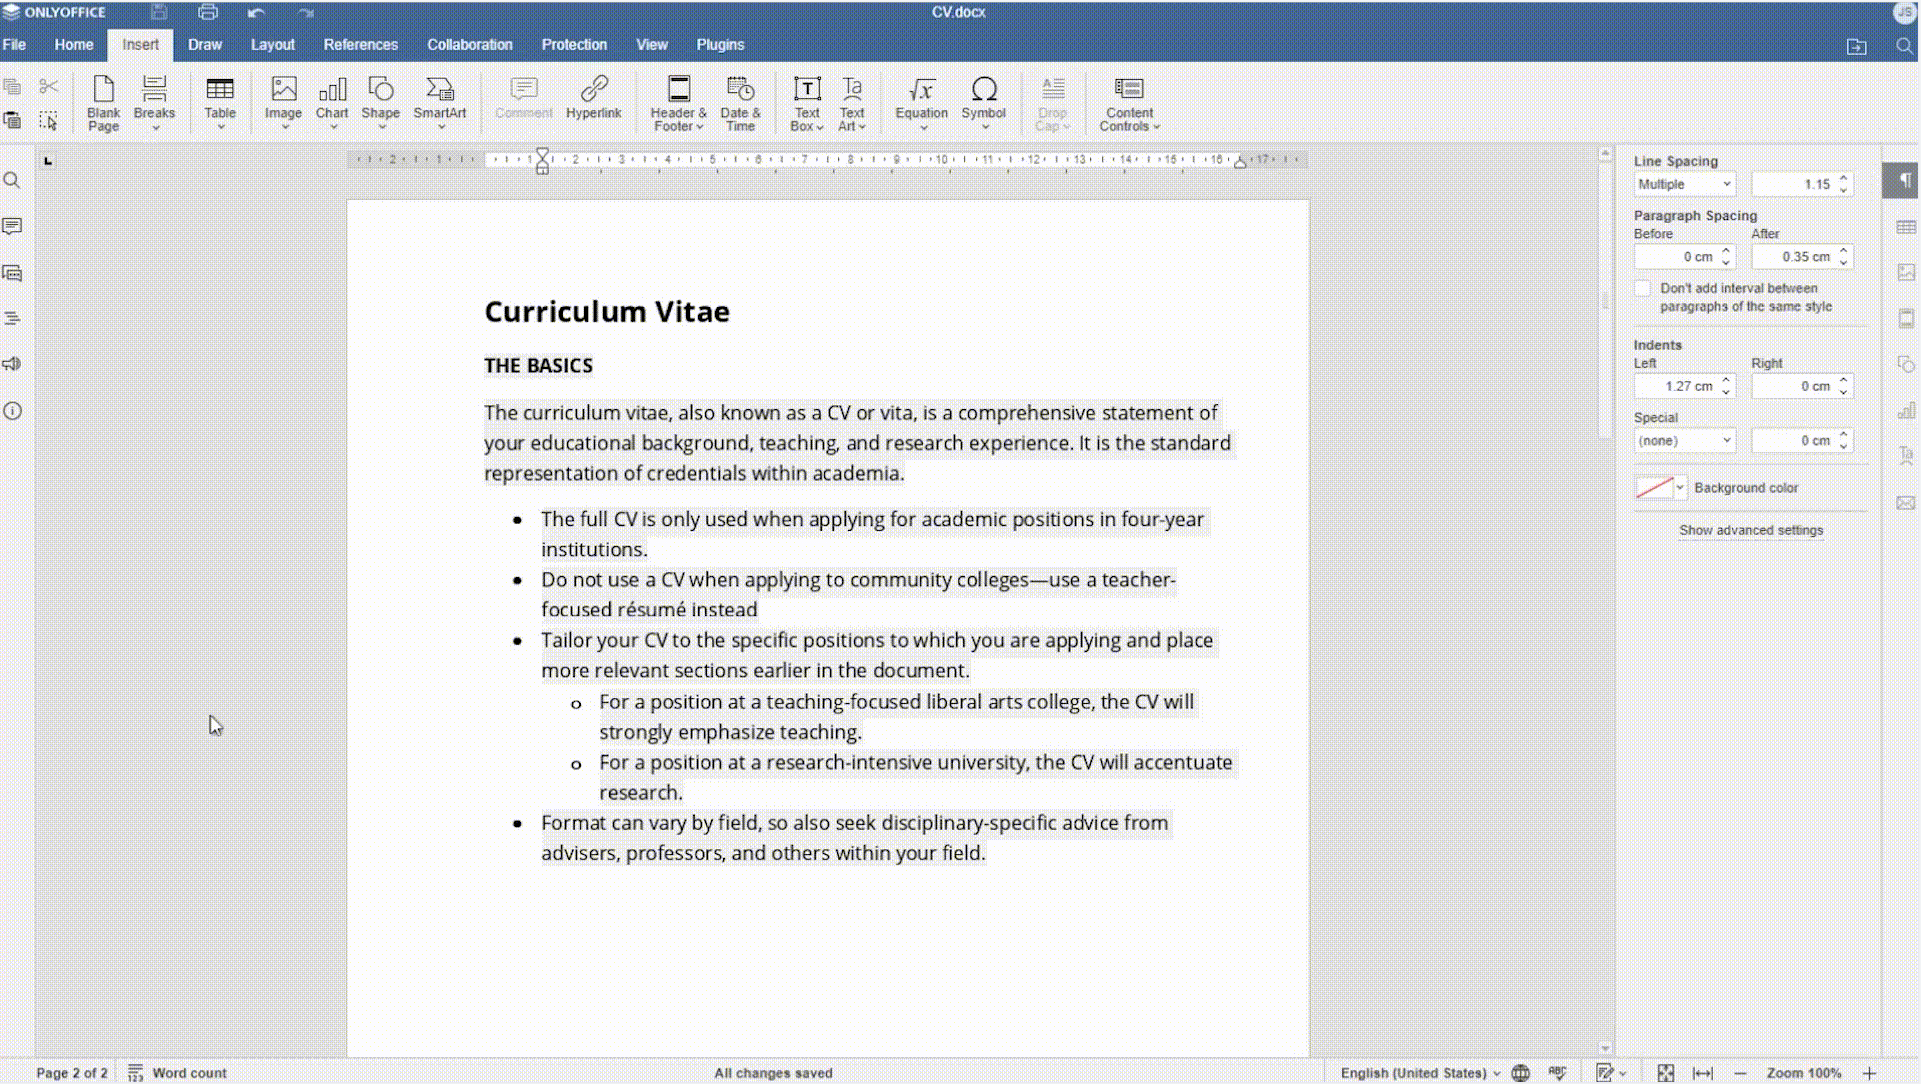This screenshot has height=1084, width=1921.
Task: Click Show advanced settings link
Action: pos(1750,530)
